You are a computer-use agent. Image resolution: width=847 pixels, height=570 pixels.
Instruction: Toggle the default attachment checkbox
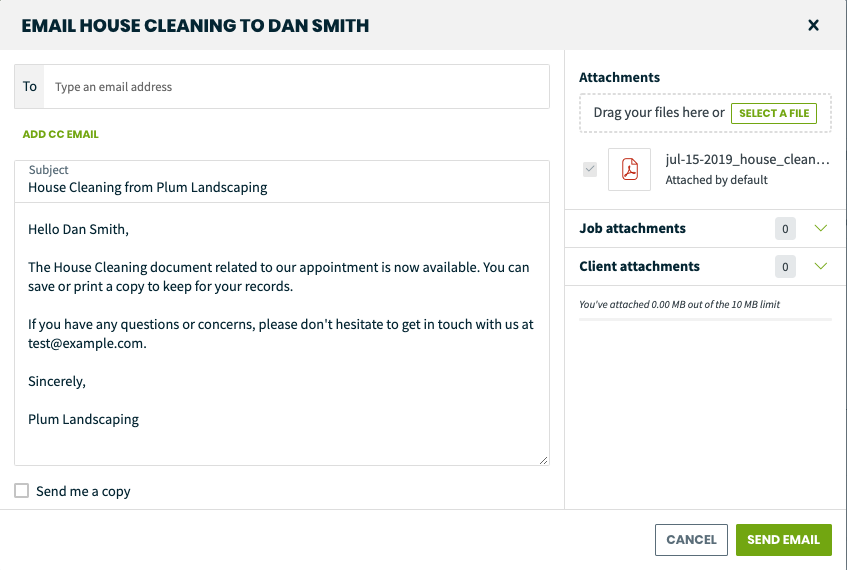(x=590, y=169)
